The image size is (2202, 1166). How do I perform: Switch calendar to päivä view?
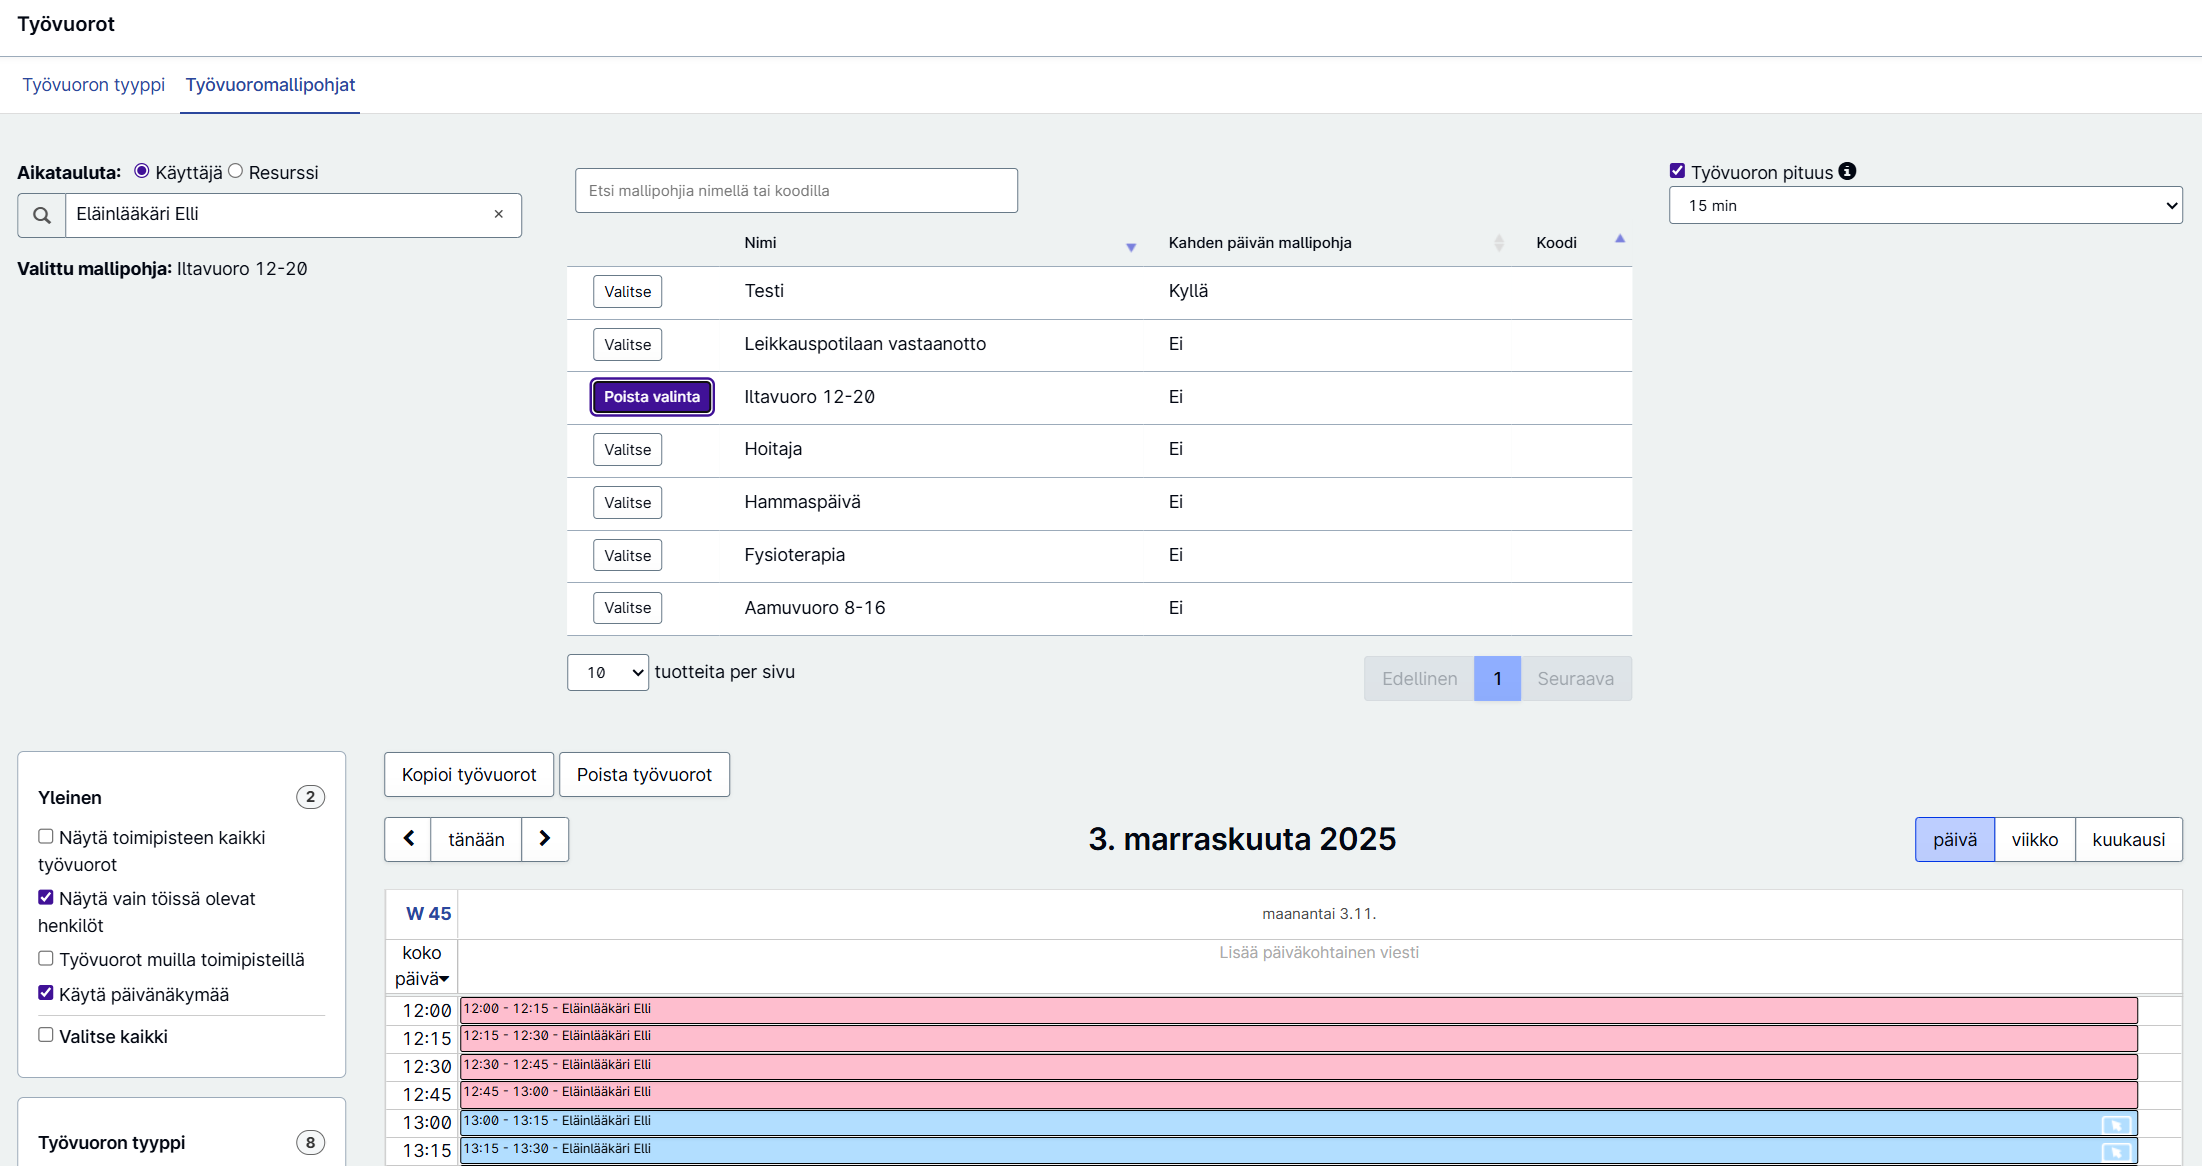click(1955, 839)
